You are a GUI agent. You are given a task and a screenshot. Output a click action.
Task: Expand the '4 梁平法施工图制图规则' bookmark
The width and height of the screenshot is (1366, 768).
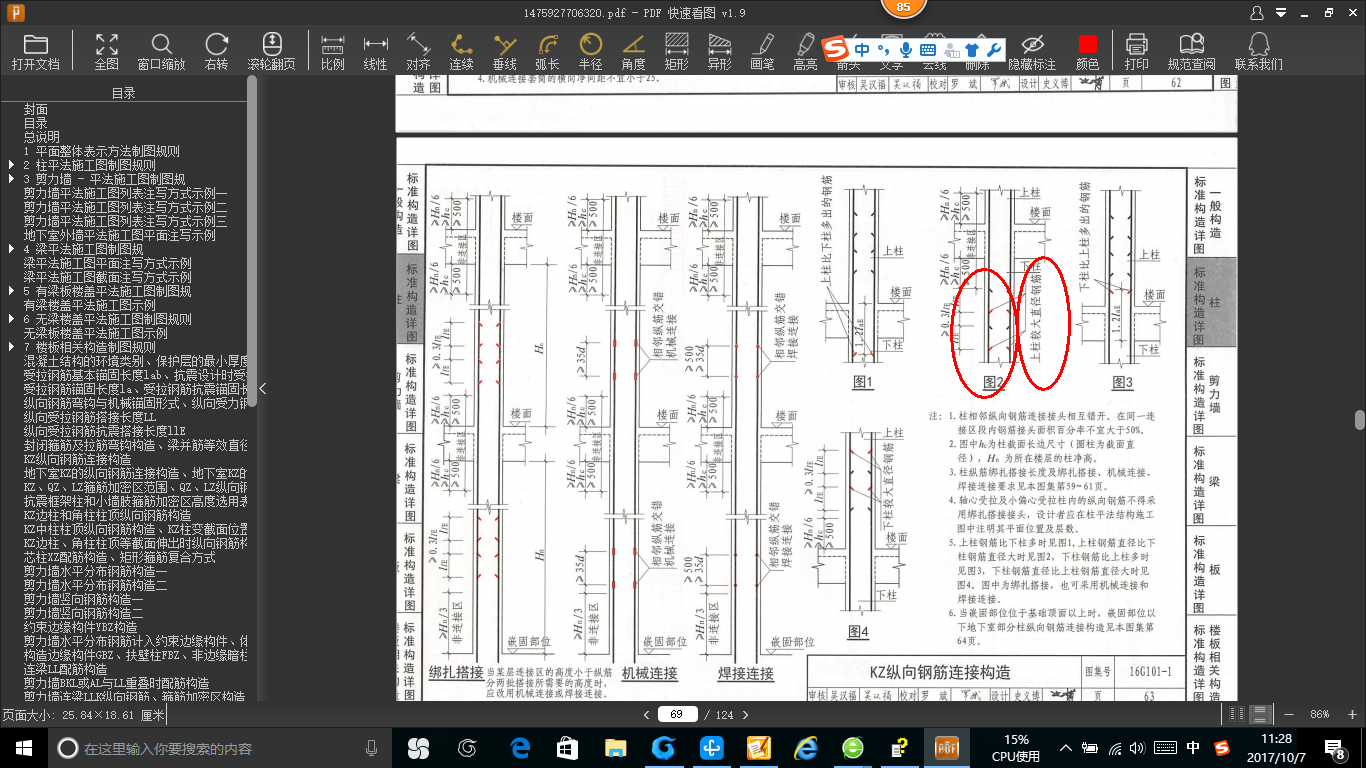point(11,249)
